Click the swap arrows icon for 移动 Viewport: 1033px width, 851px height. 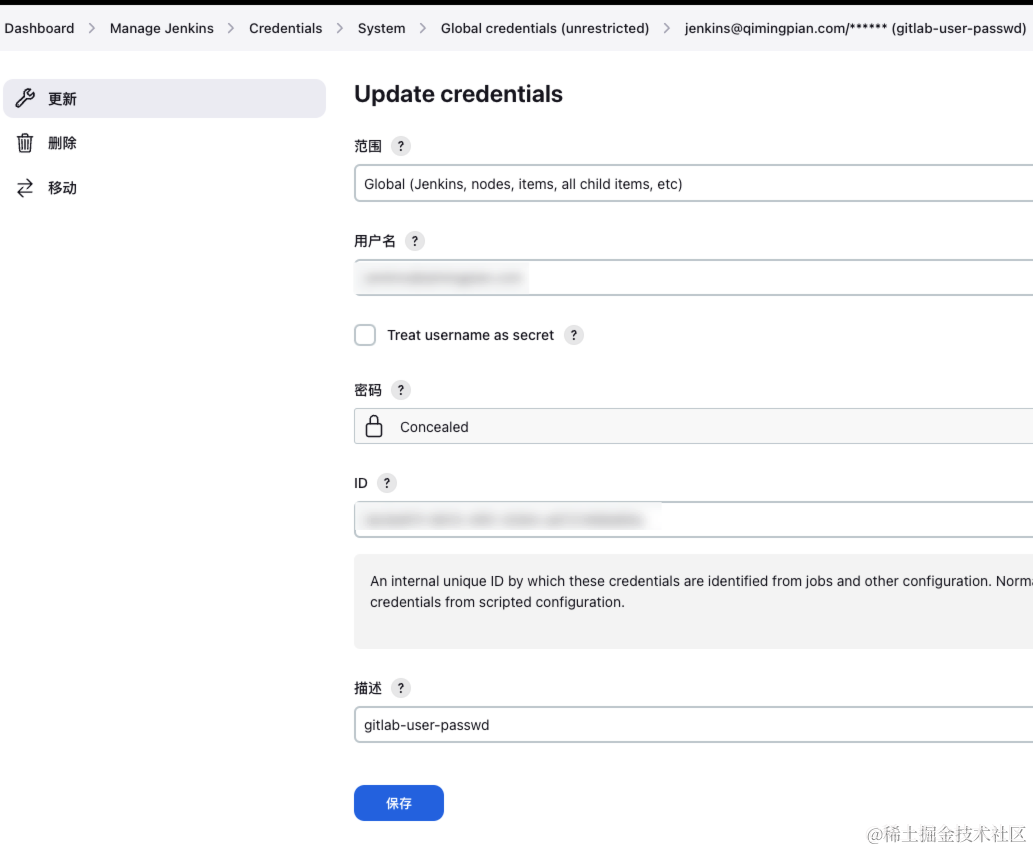(25, 188)
